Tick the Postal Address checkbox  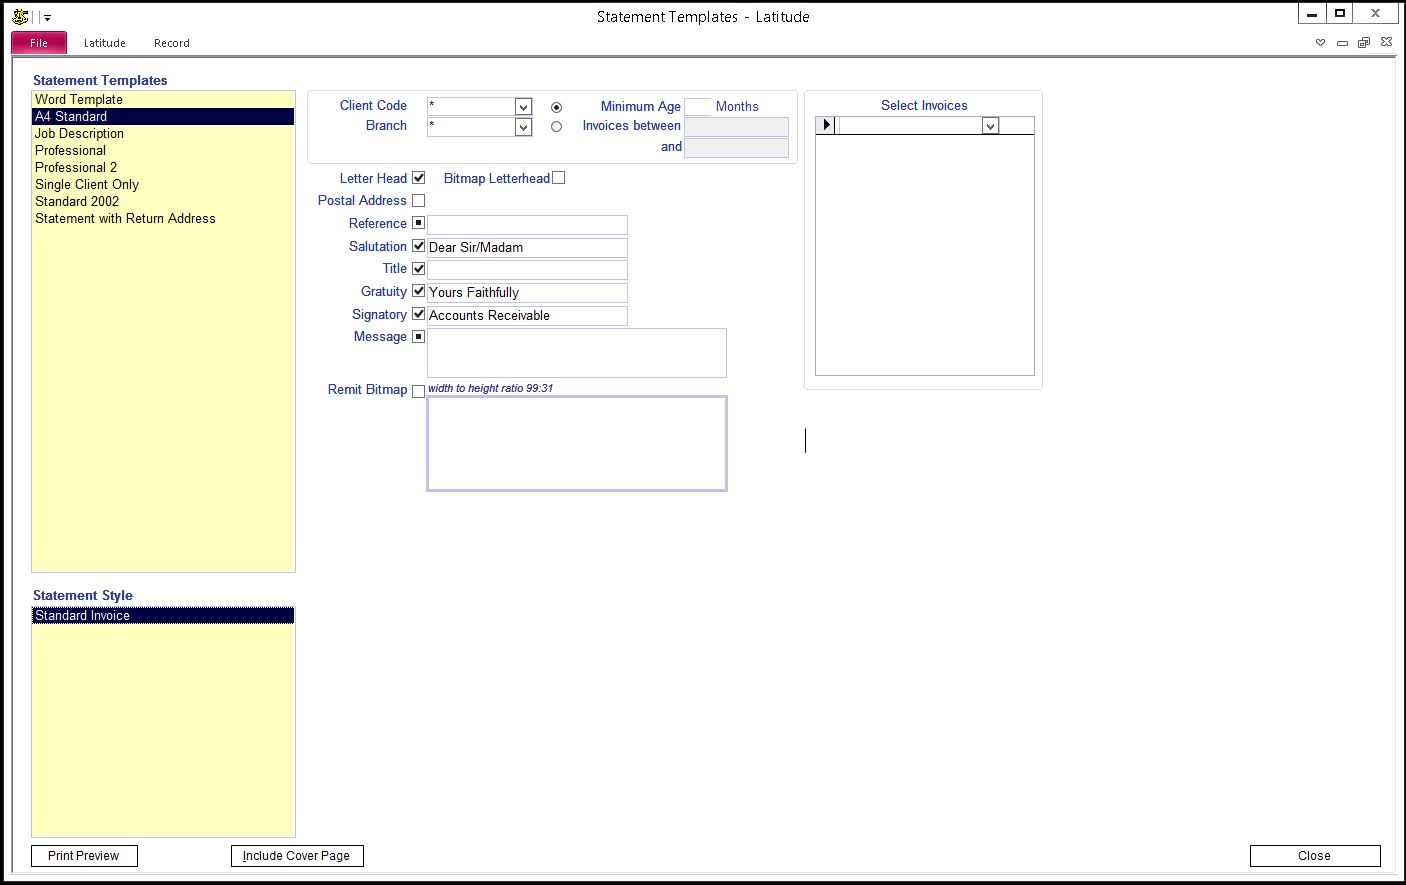click(419, 201)
